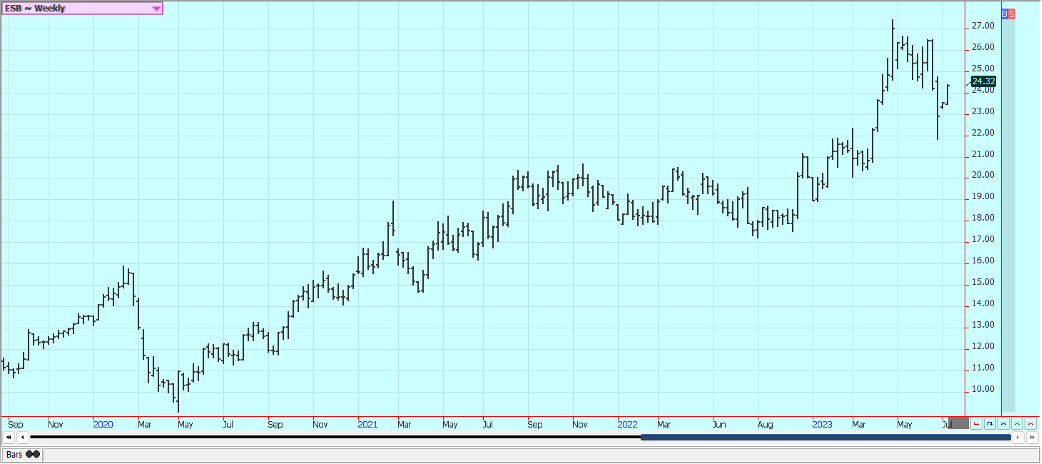Click the 16.00 price axis label
1042x464 pixels.
coord(983,261)
